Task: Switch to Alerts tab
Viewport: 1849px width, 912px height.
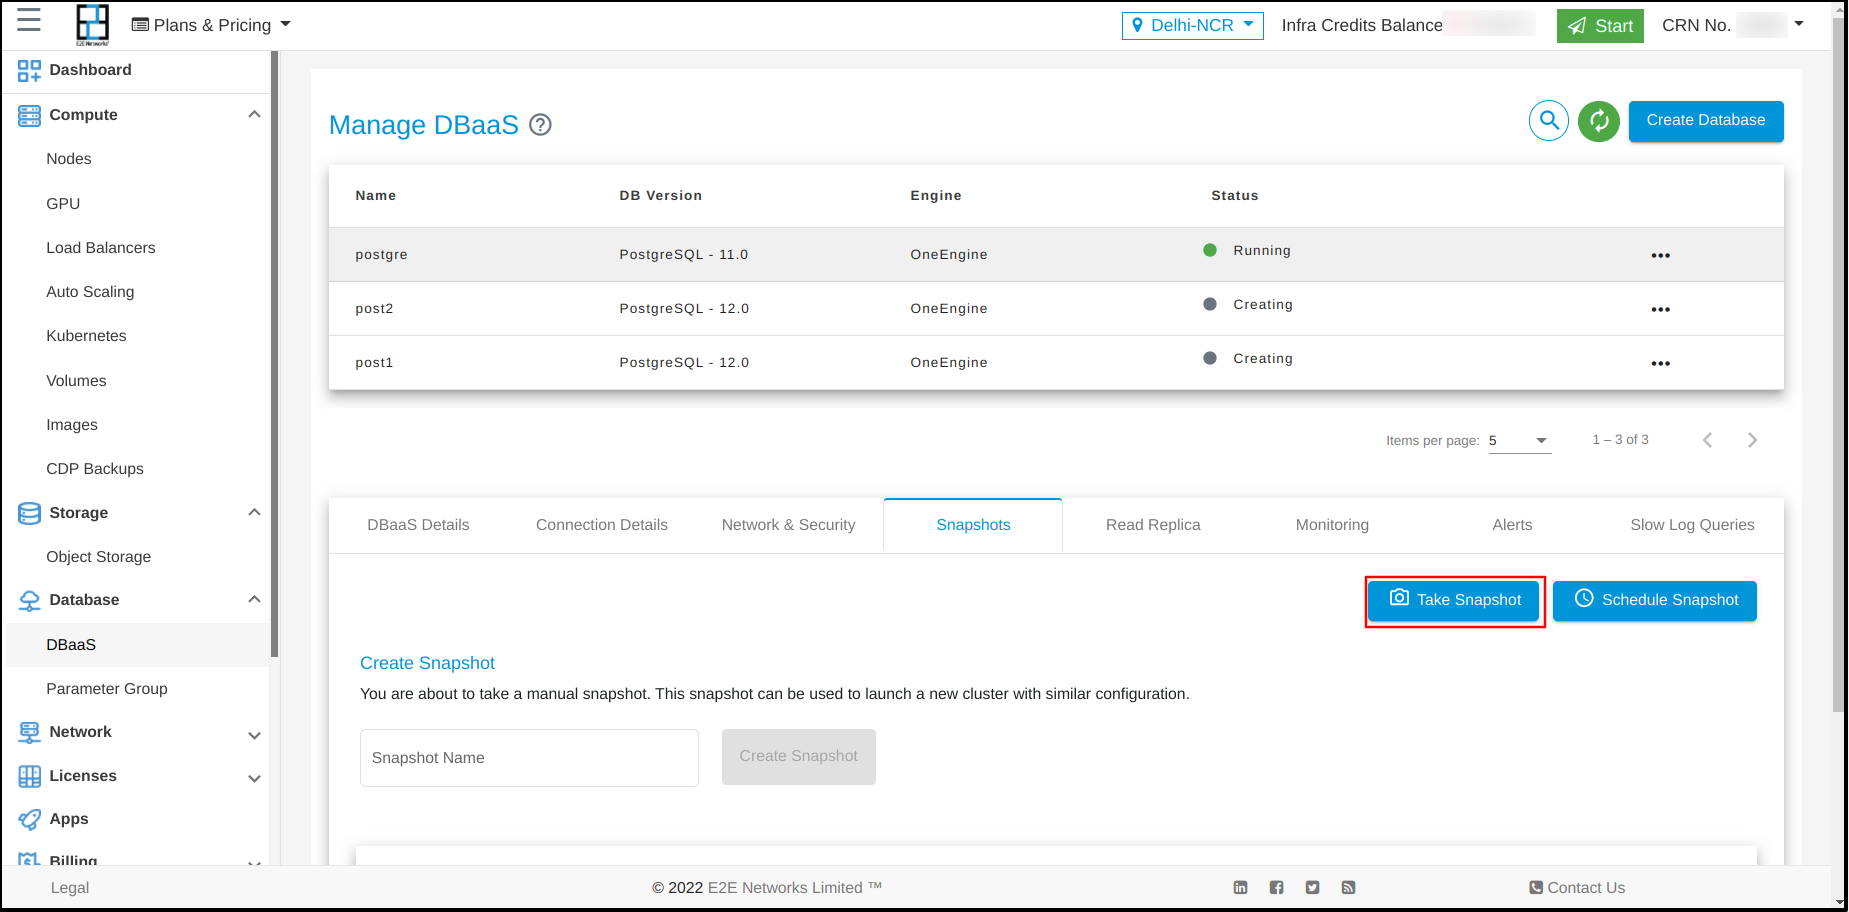Action: tap(1512, 525)
